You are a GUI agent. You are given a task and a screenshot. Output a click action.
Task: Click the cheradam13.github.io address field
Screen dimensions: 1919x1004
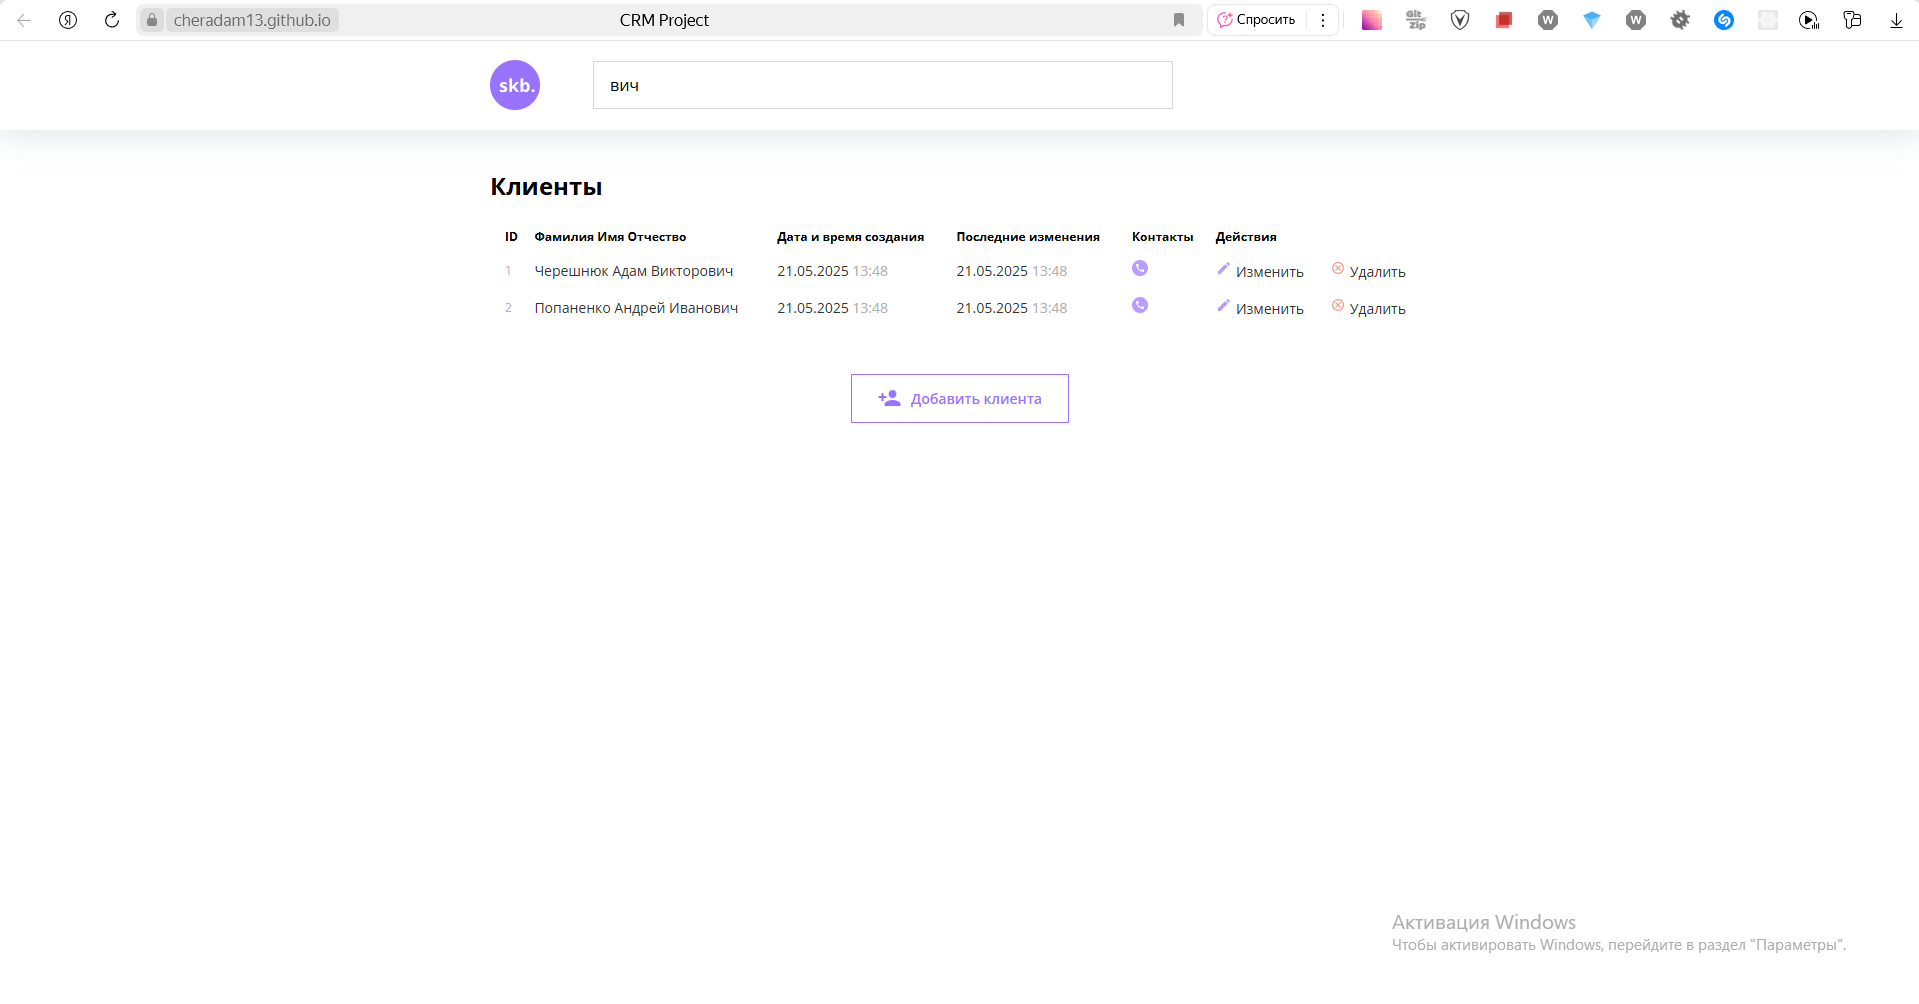pyautogui.click(x=252, y=20)
